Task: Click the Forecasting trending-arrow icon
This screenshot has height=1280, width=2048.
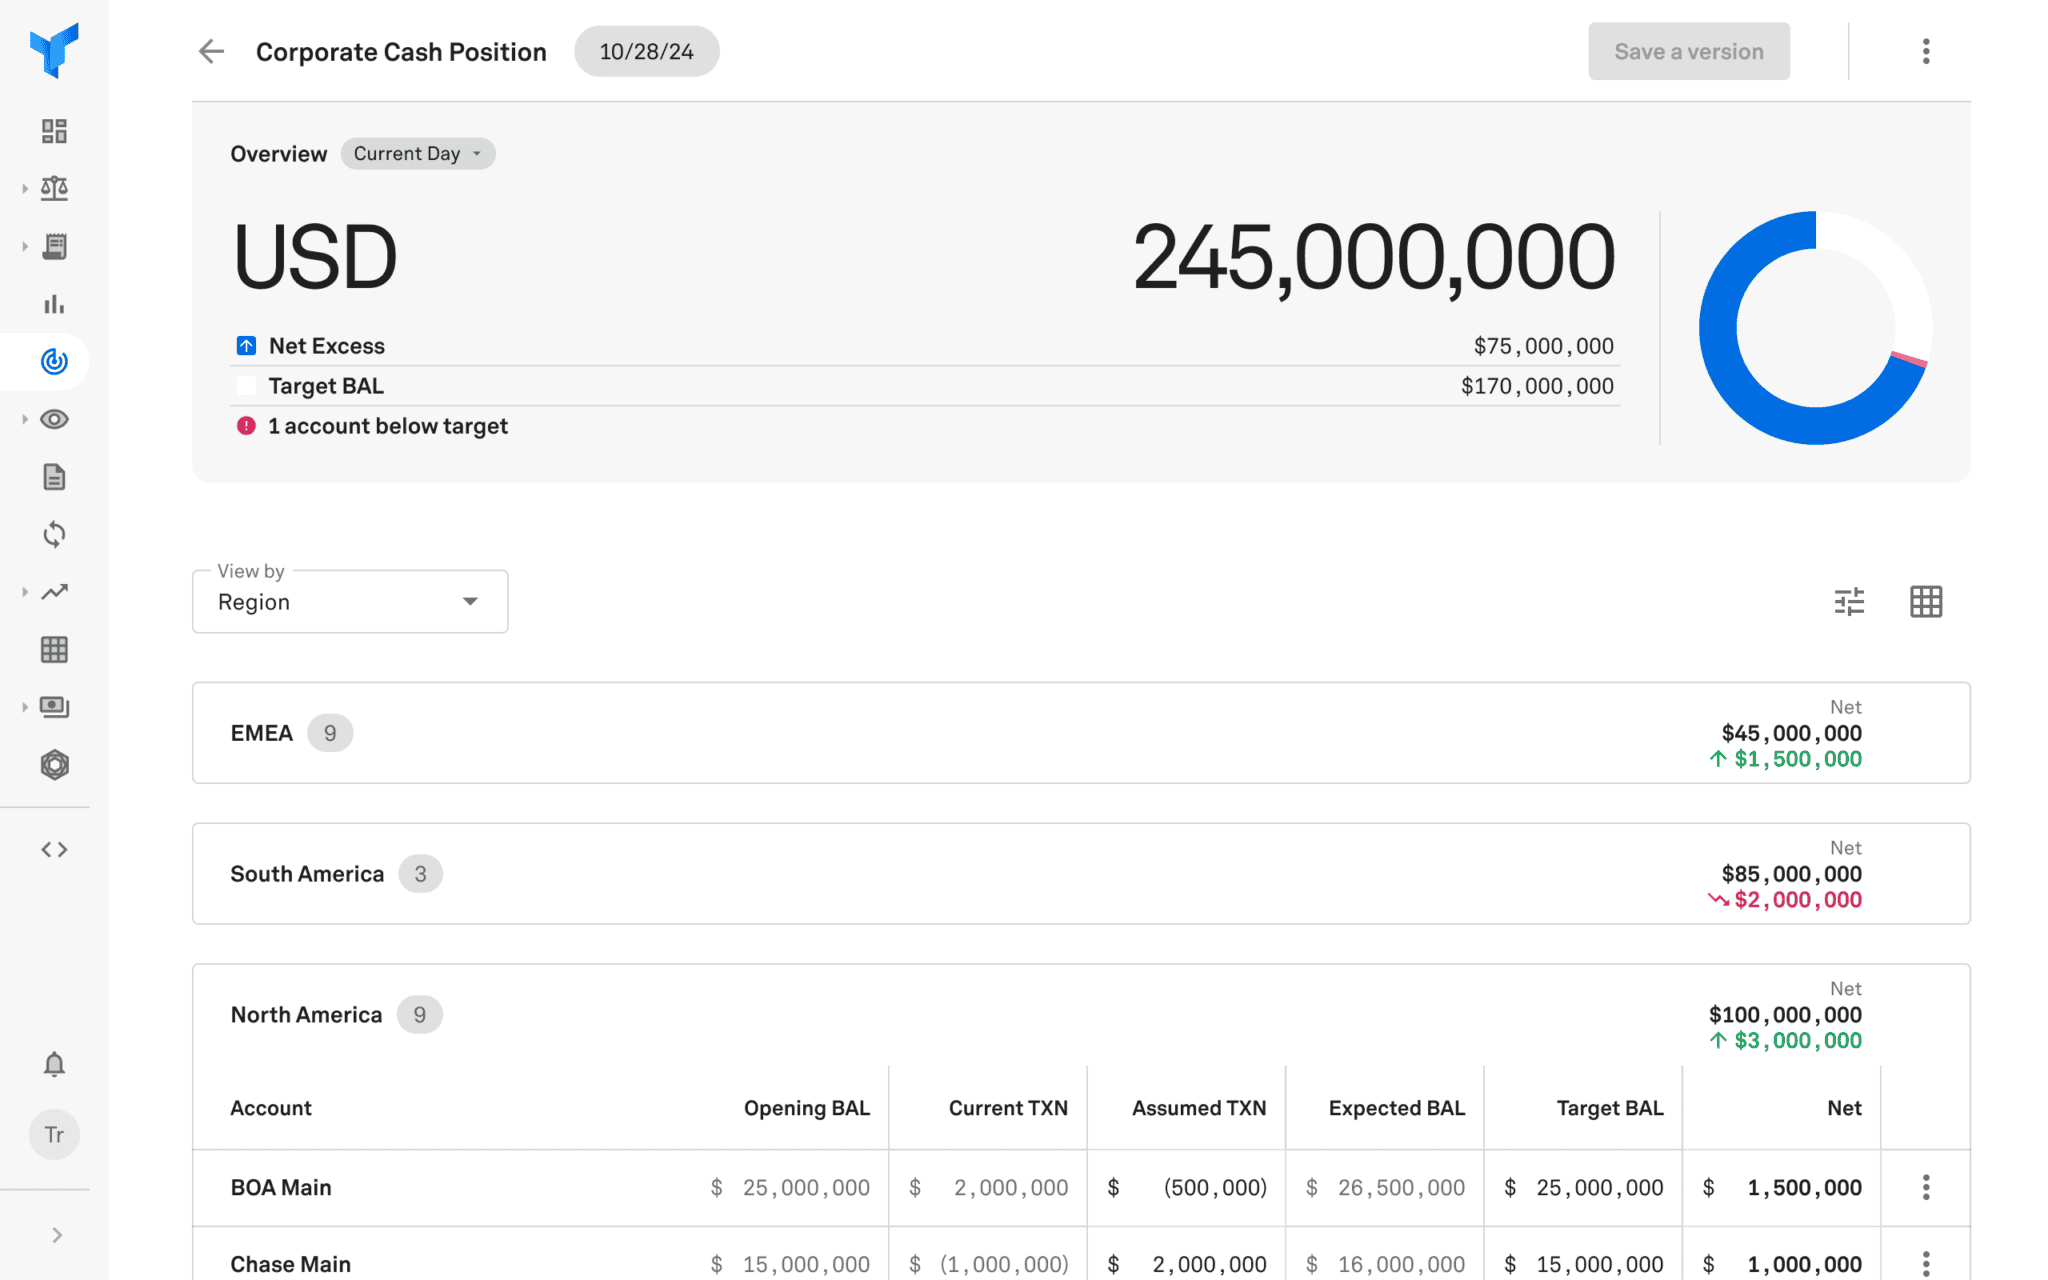Action: (53, 591)
